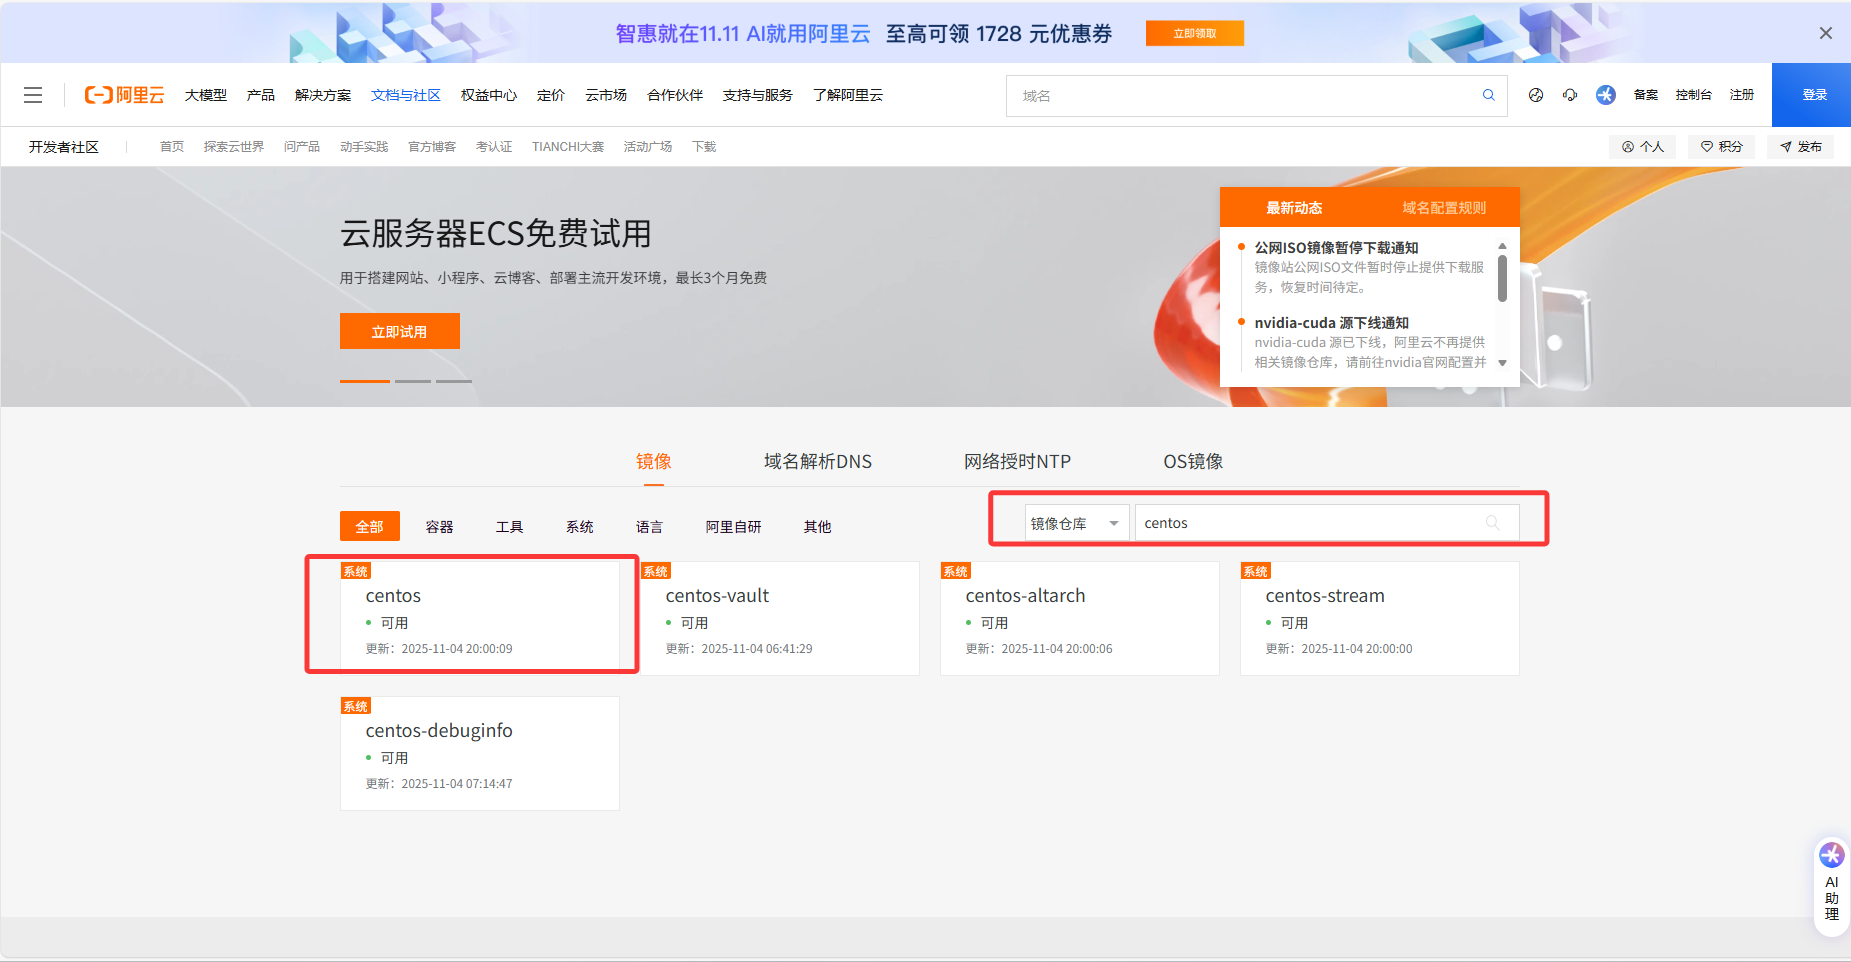Switch to the 镜像 tab
Viewport: 1851px width, 962px height.
click(654, 461)
